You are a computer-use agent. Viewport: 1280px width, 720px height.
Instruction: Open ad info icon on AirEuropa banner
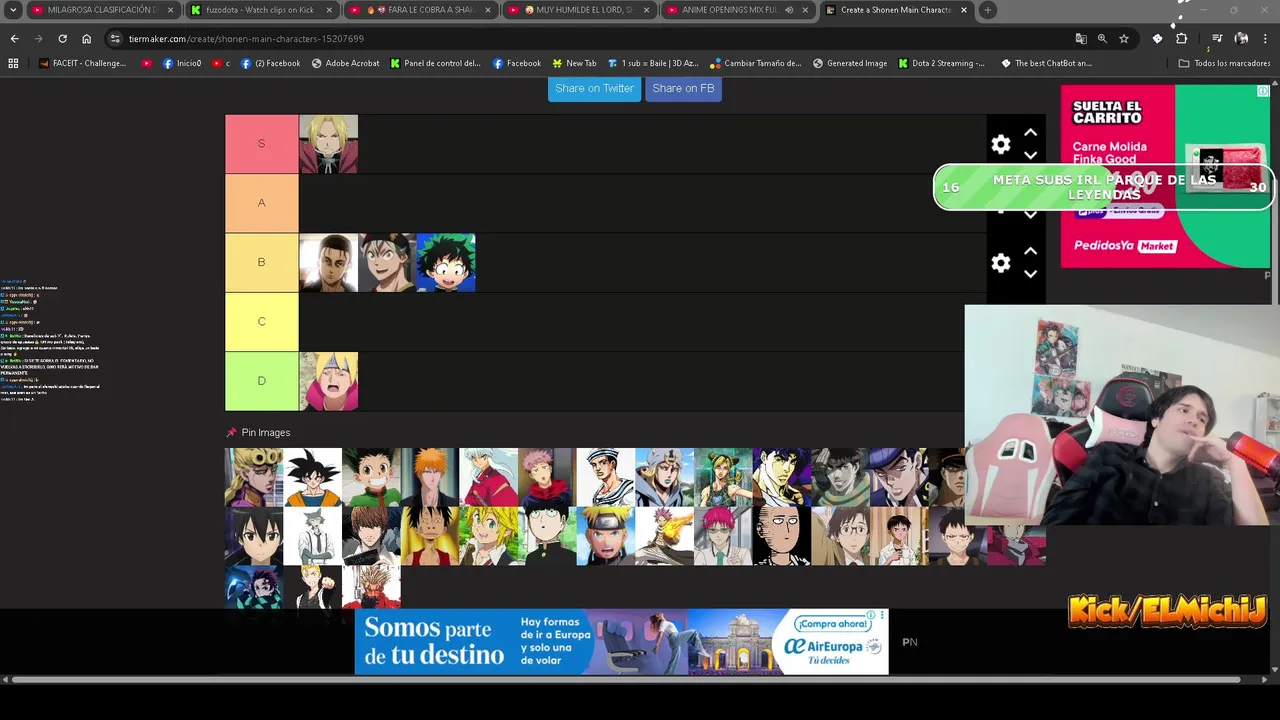click(x=871, y=615)
